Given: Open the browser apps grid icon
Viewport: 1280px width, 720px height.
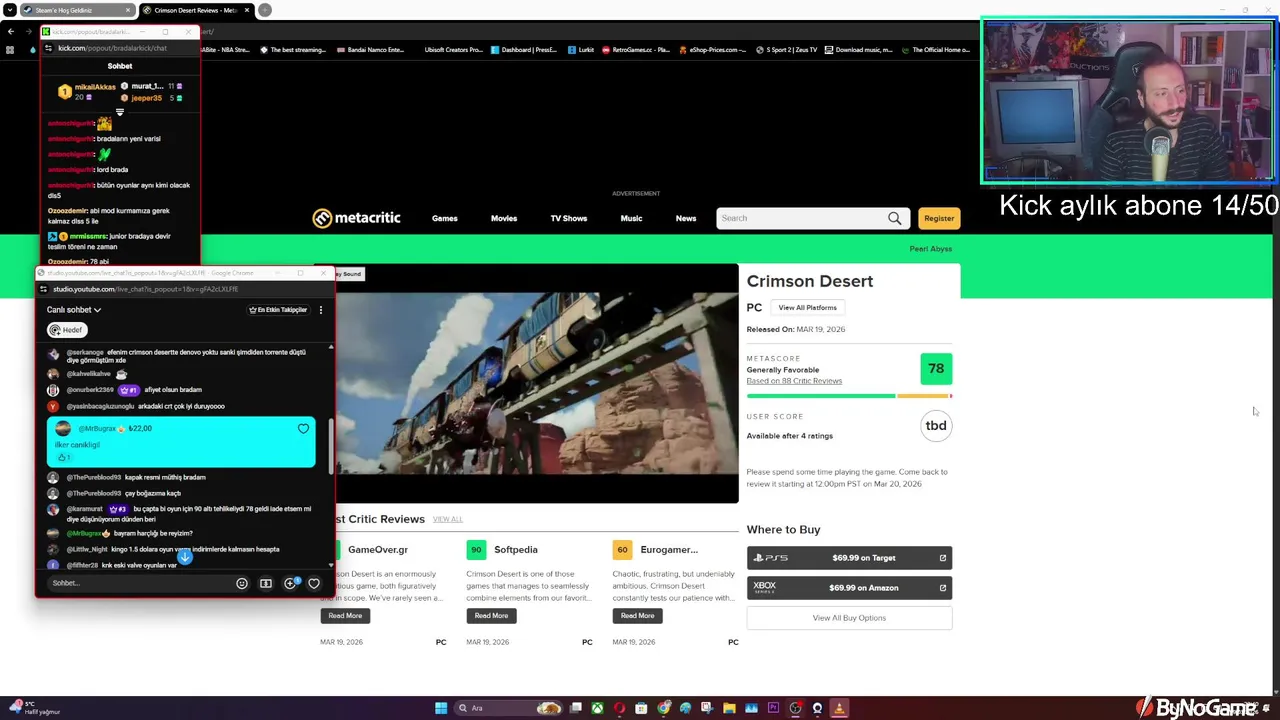Looking at the screenshot, I should (x=10, y=49).
